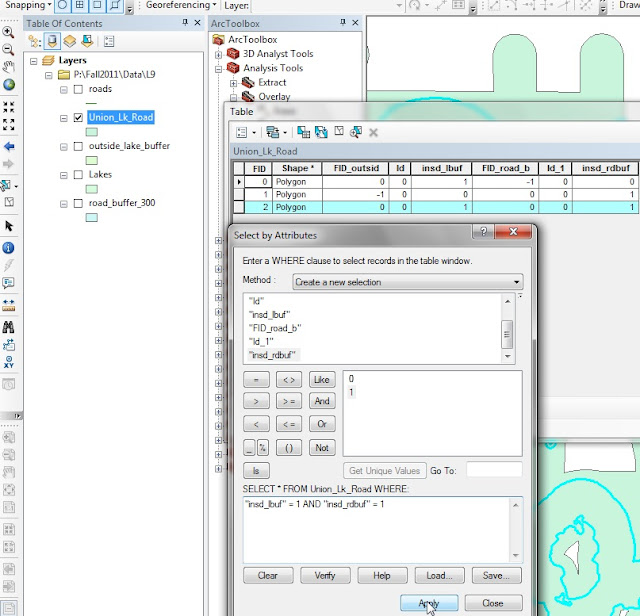The image size is (640, 616).
Task: Enable the Lakes layer checkbox
Action: (78, 175)
